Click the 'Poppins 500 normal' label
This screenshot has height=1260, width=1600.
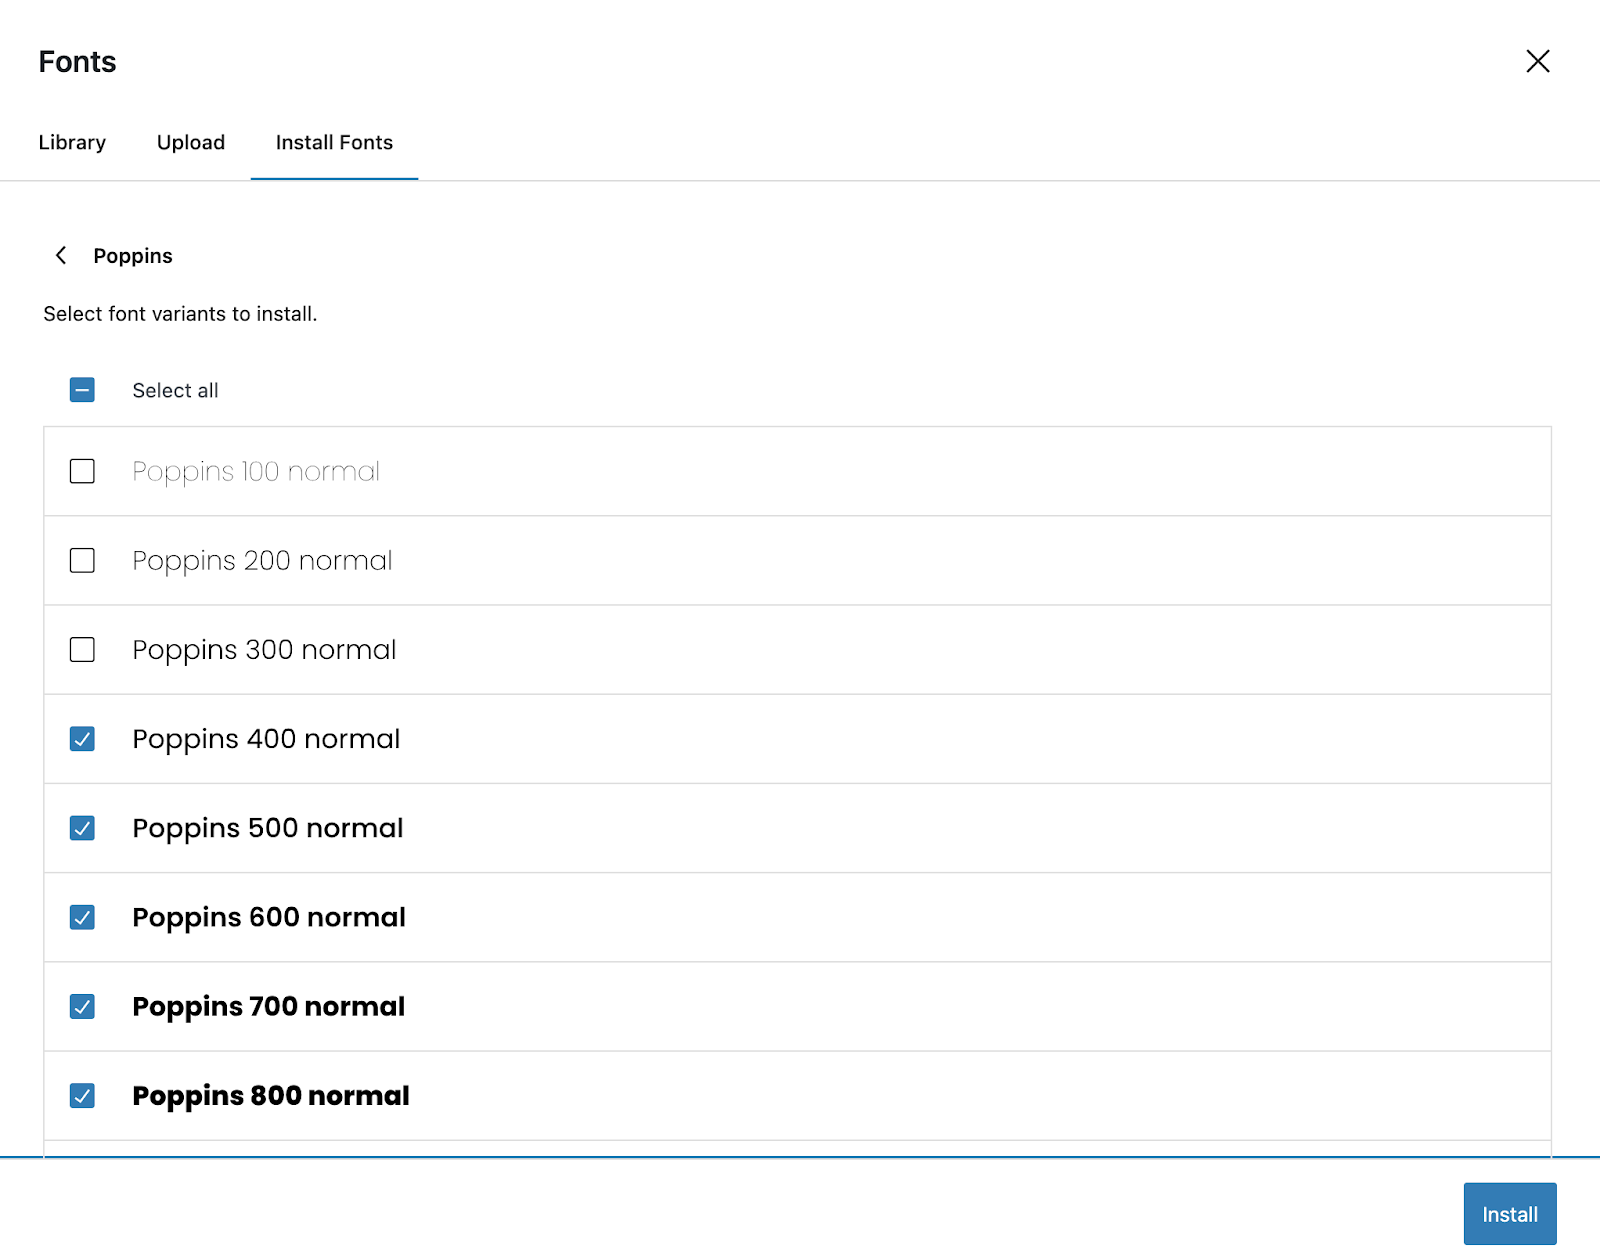[268, 828]
